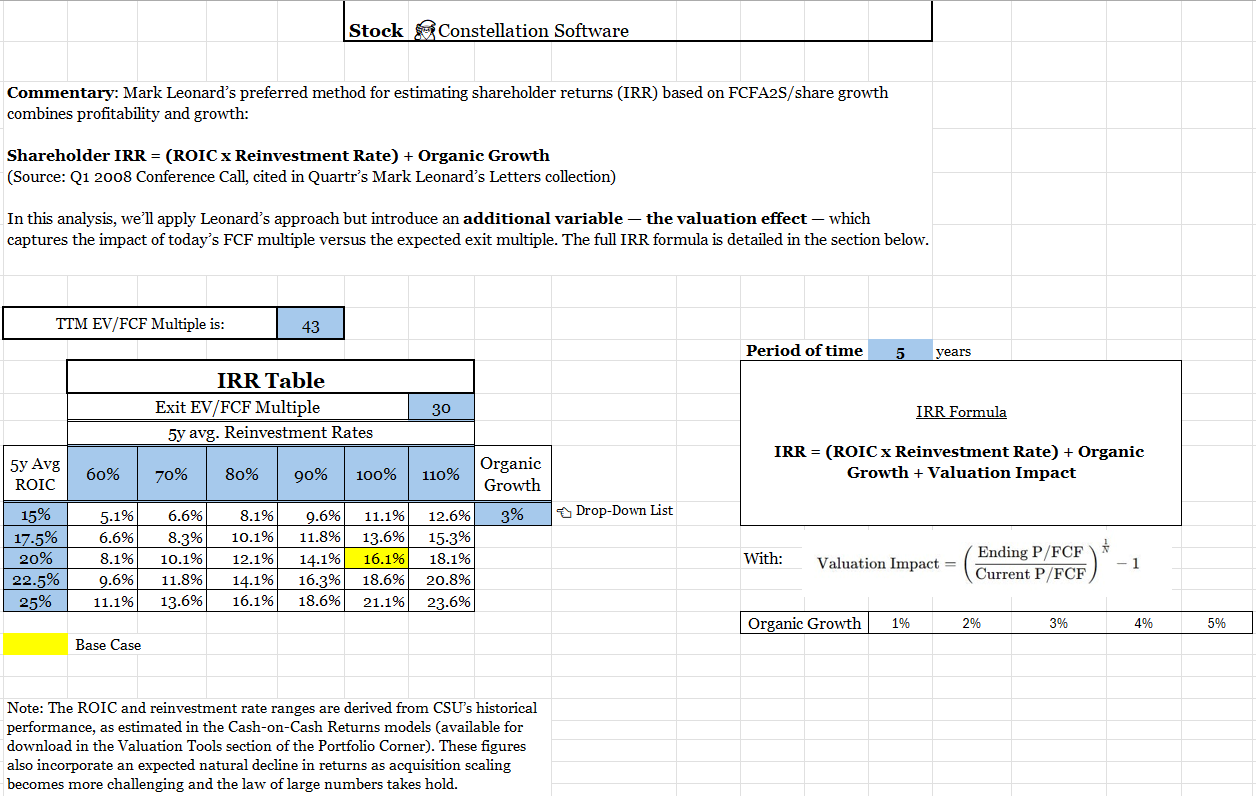Click the Note paragraph about ROIC ranges
The image size is (1256, 796).
point(272,746)
